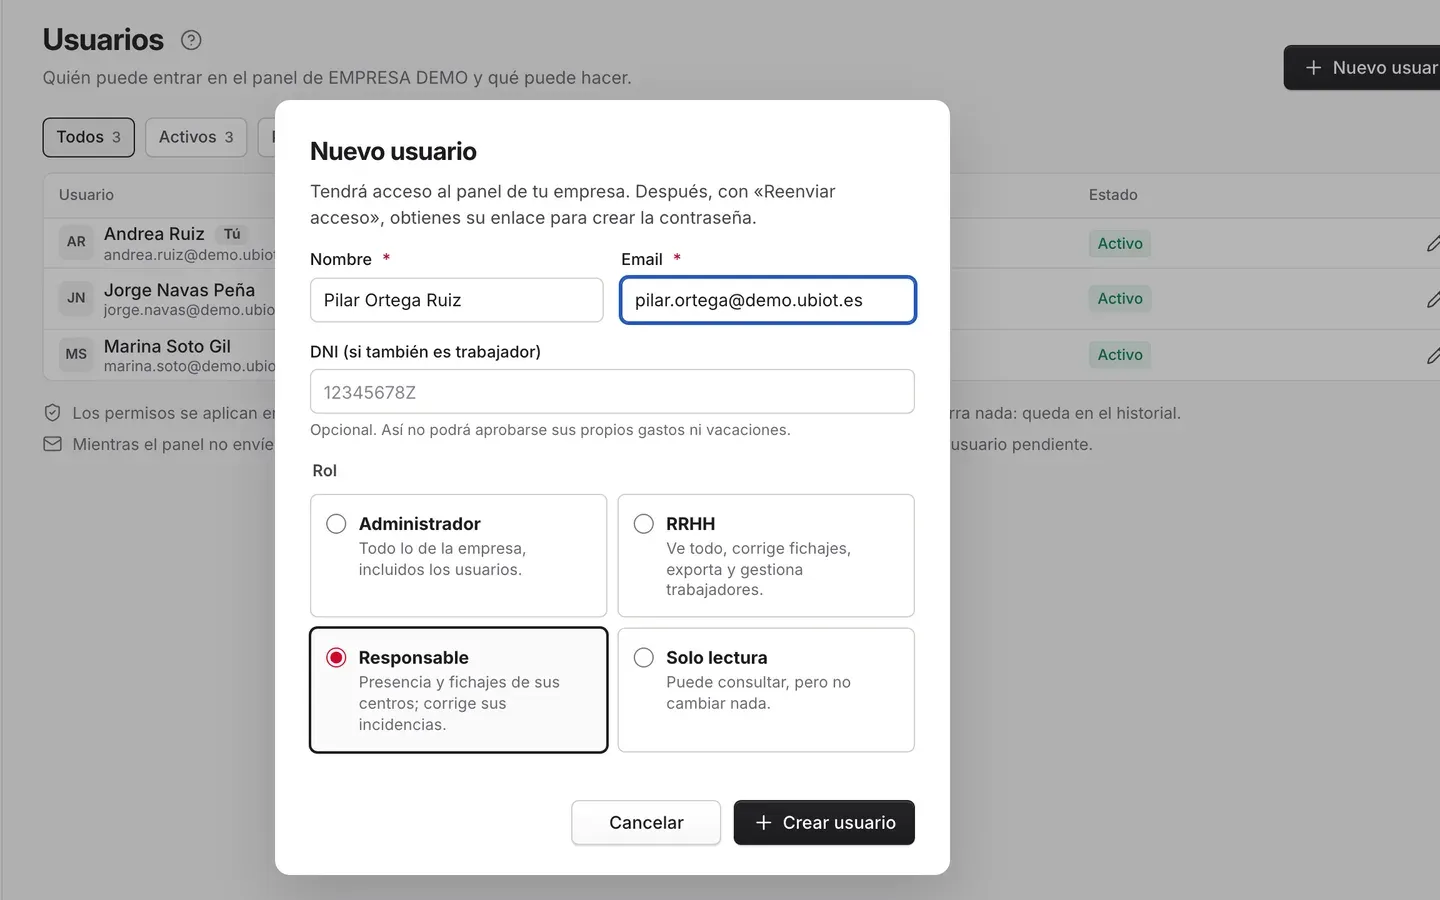Select the RRHH role radio button

pos(644,524)
